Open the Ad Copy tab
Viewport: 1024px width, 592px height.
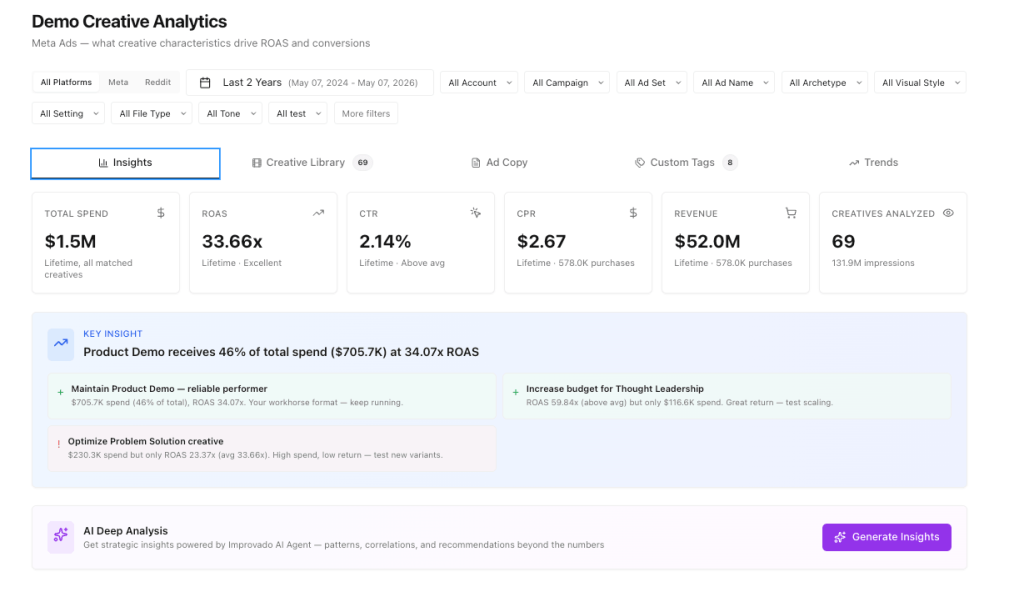(500, 163)
